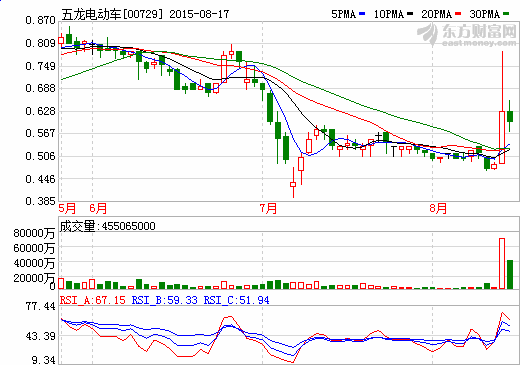
Task: Click the 0.446 price axis label
Action: coord(40,179)
